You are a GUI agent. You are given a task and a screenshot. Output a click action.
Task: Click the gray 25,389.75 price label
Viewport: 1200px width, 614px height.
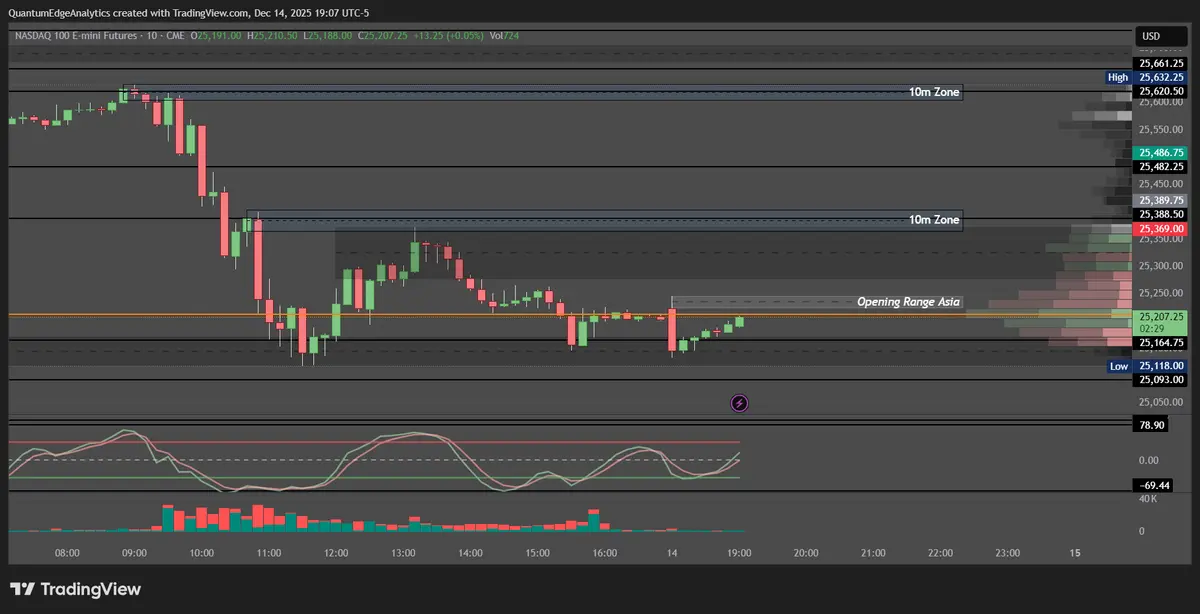coord(1161,200)
